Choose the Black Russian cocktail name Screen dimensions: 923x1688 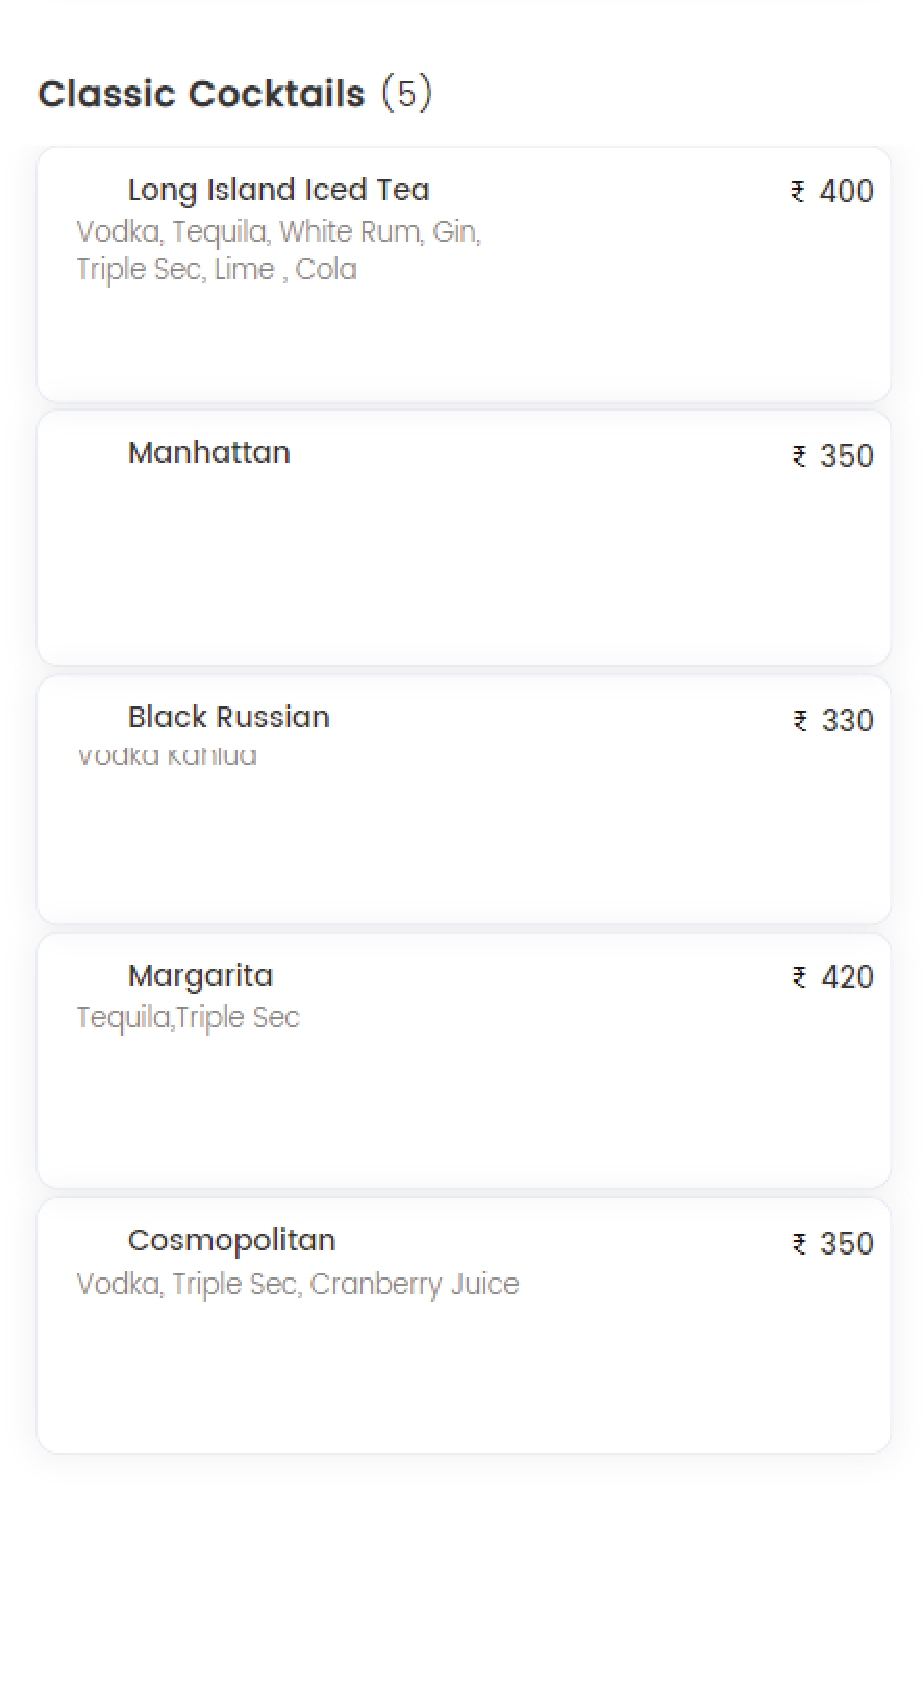pos(228,717)
